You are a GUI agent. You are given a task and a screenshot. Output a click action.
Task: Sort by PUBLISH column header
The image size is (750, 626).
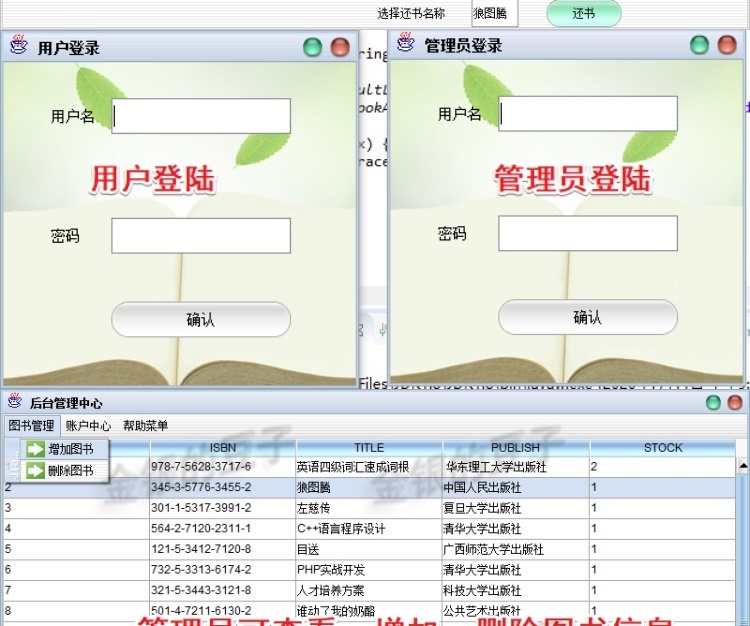tap(516, 448)
